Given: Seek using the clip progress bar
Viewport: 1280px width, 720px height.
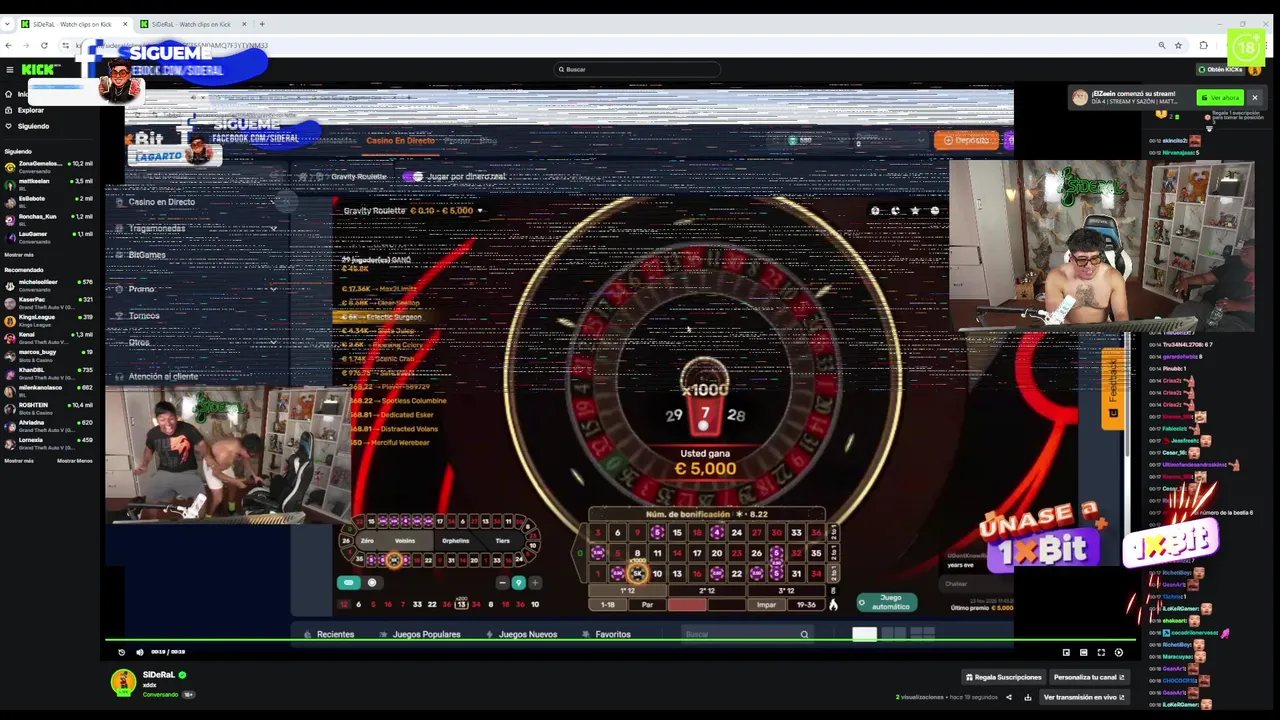Looking at the screenshot, I should [x=620, y=640].
